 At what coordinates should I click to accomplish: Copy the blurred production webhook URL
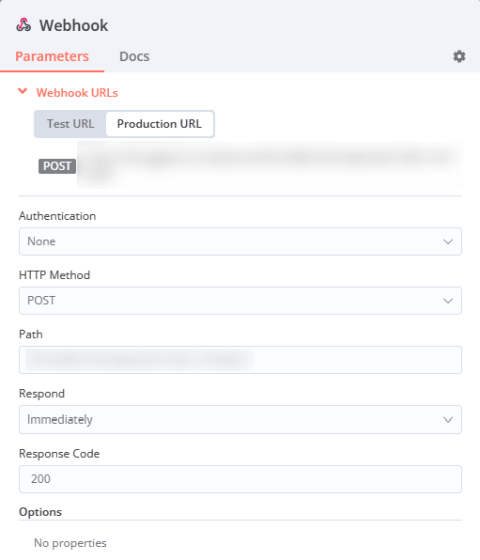pyautogui.click(x=270, y=165)
